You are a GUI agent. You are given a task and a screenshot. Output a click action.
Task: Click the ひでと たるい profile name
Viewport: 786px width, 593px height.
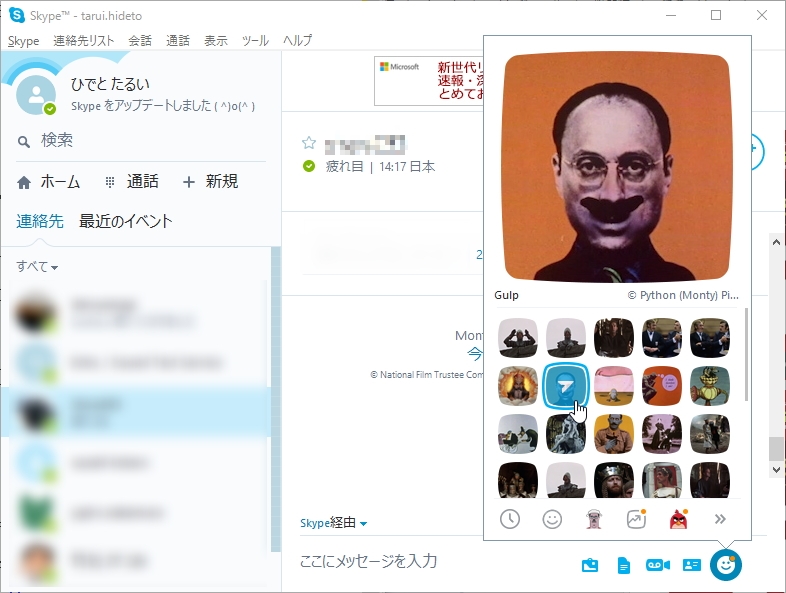point(110,84)
